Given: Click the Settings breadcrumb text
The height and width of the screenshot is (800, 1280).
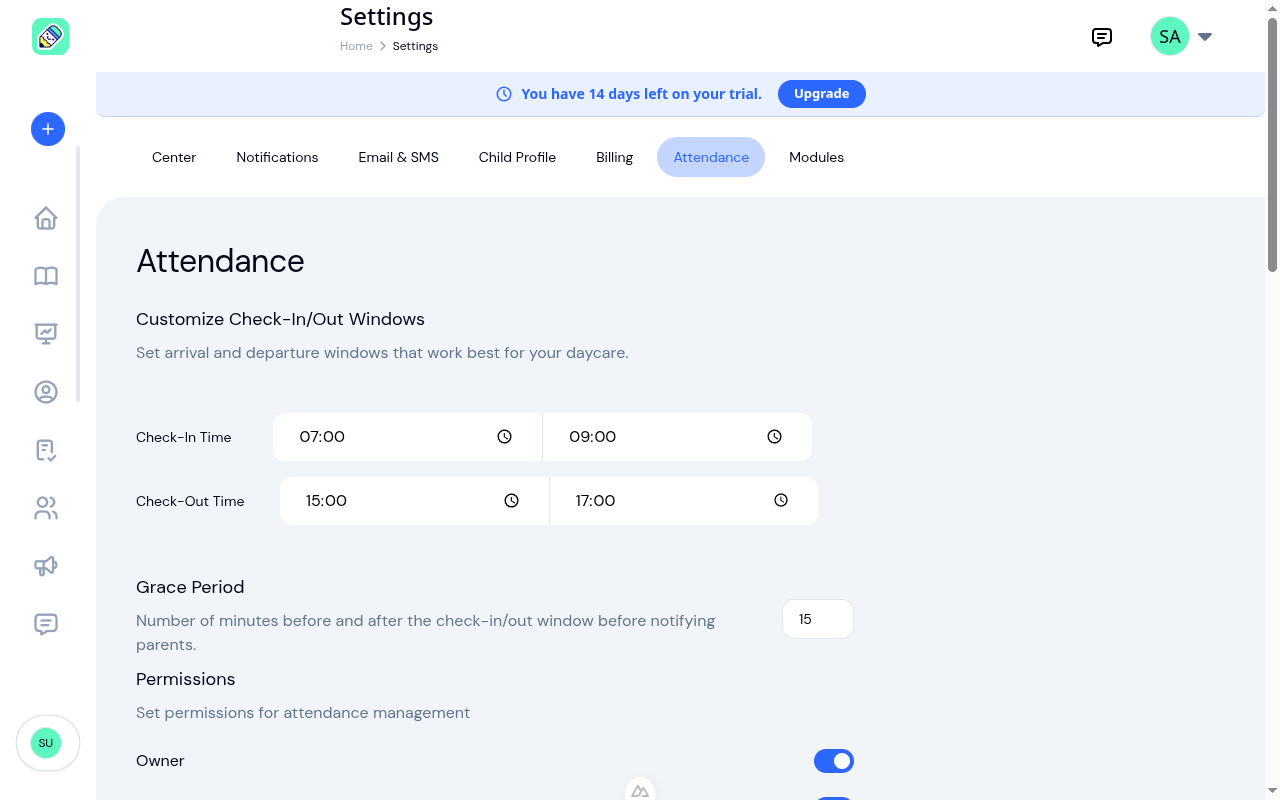Looking at the screenshot, I should [x=415, y=46].
